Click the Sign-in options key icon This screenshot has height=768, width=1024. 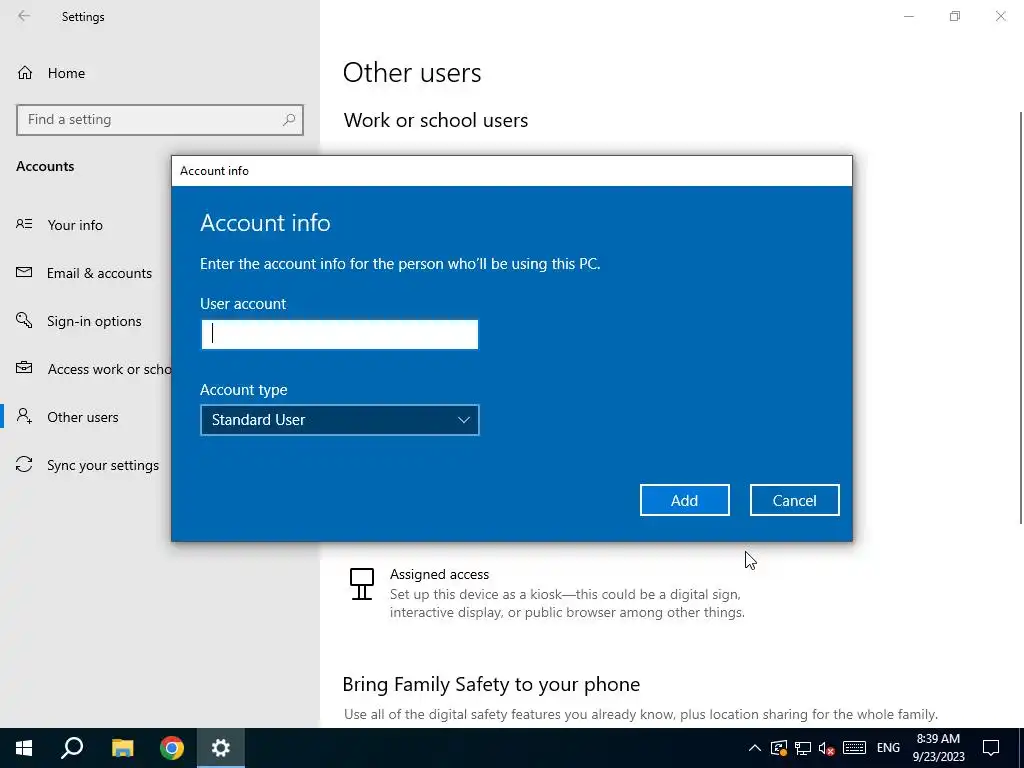24,320
